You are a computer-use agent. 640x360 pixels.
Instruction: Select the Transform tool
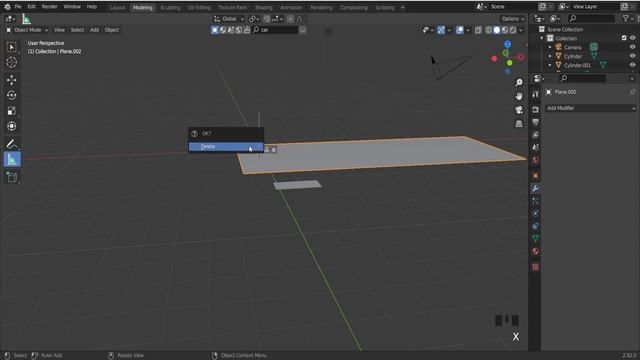[x=11, y=126]
